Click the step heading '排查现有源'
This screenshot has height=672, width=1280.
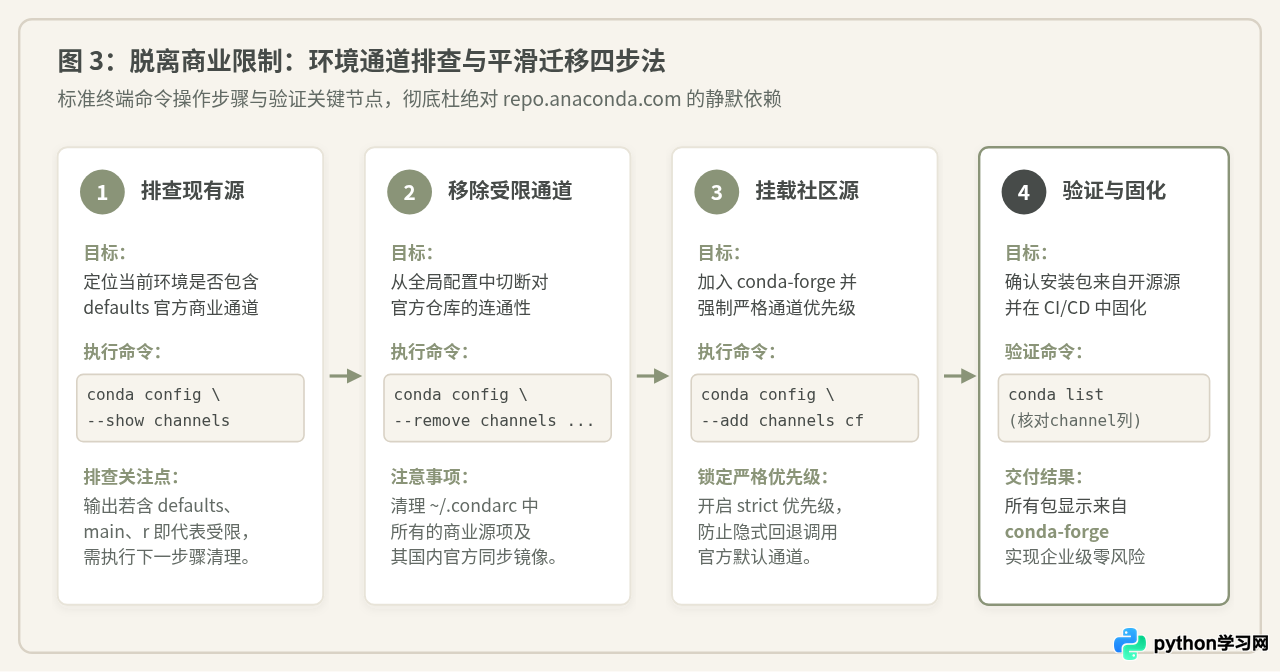pyautogui.click(x=192, y=191)
